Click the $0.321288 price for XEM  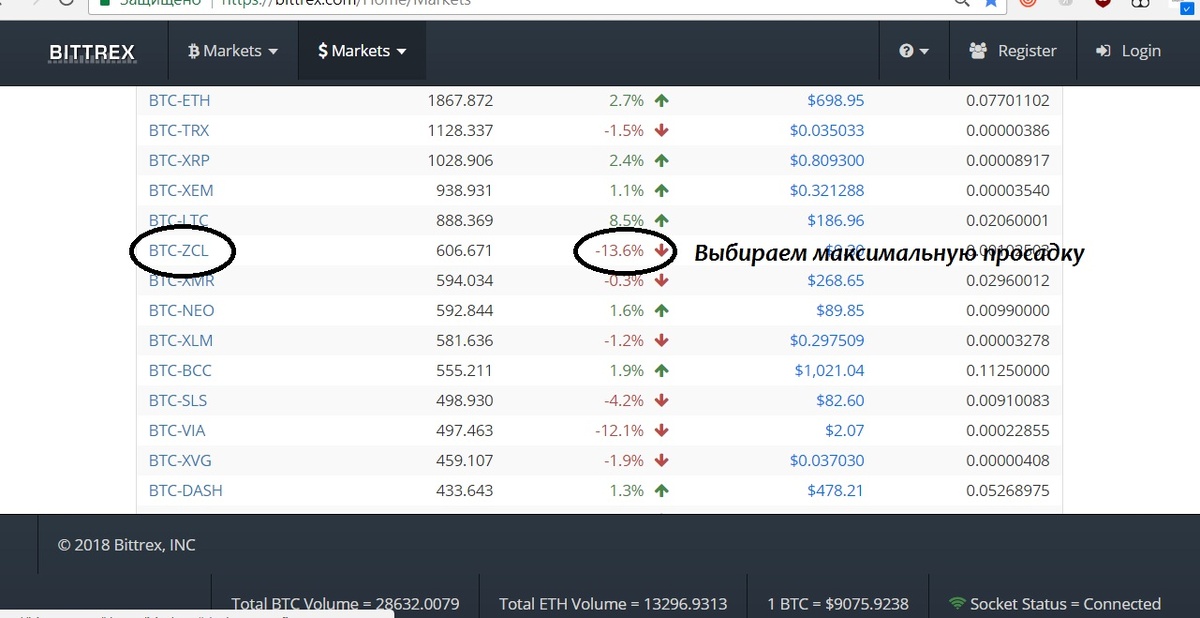(827, 191)
